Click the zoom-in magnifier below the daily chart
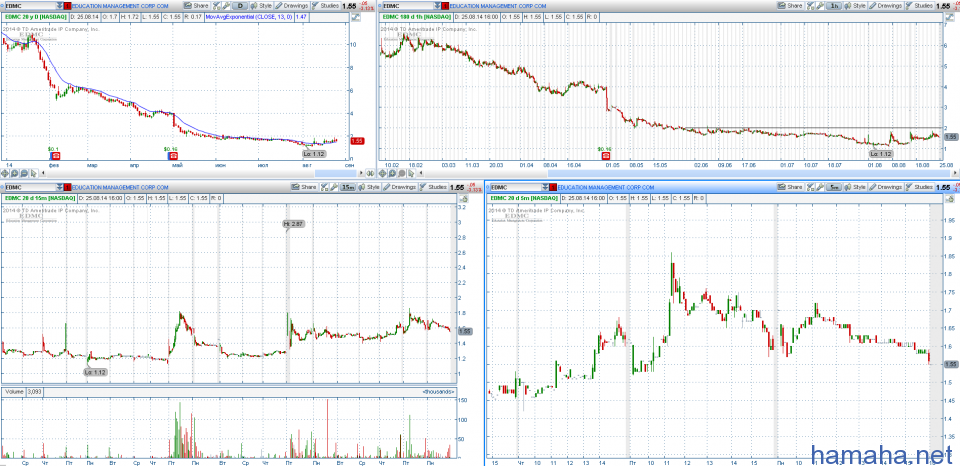Viewport: 960px width, 466px height. [15, 173]
